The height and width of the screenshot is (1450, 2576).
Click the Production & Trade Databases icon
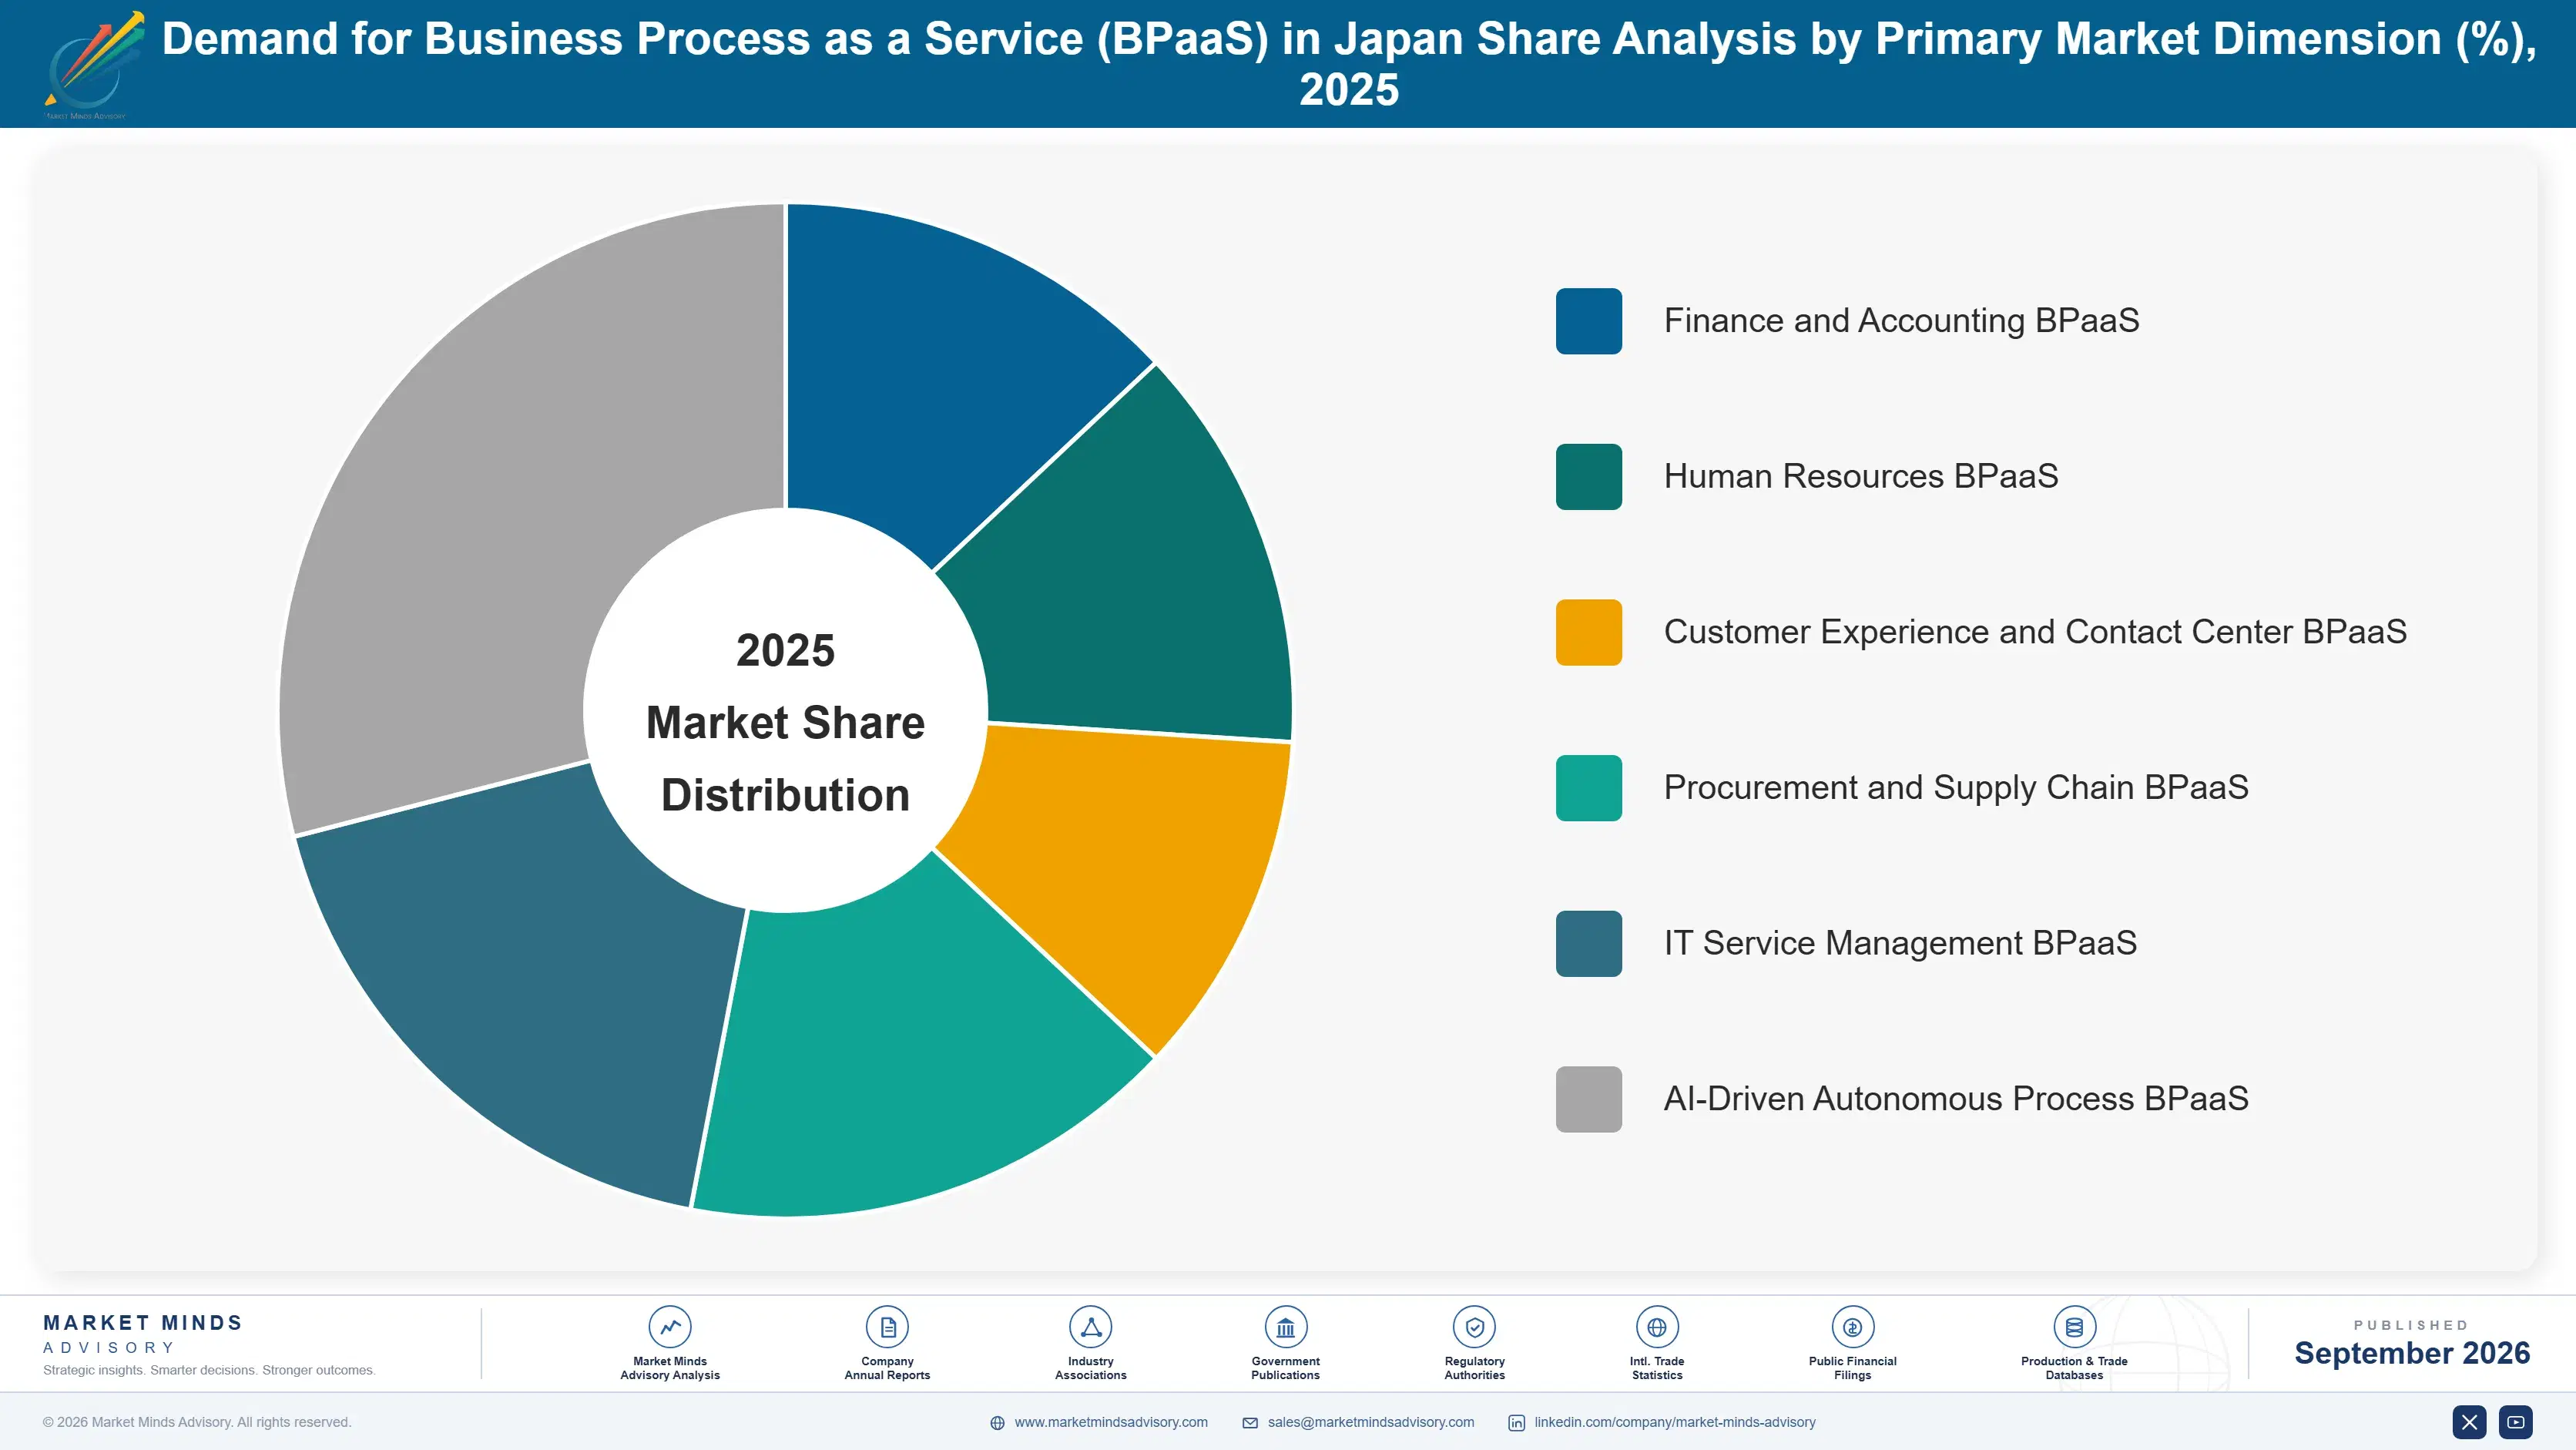(2074, 1327)
